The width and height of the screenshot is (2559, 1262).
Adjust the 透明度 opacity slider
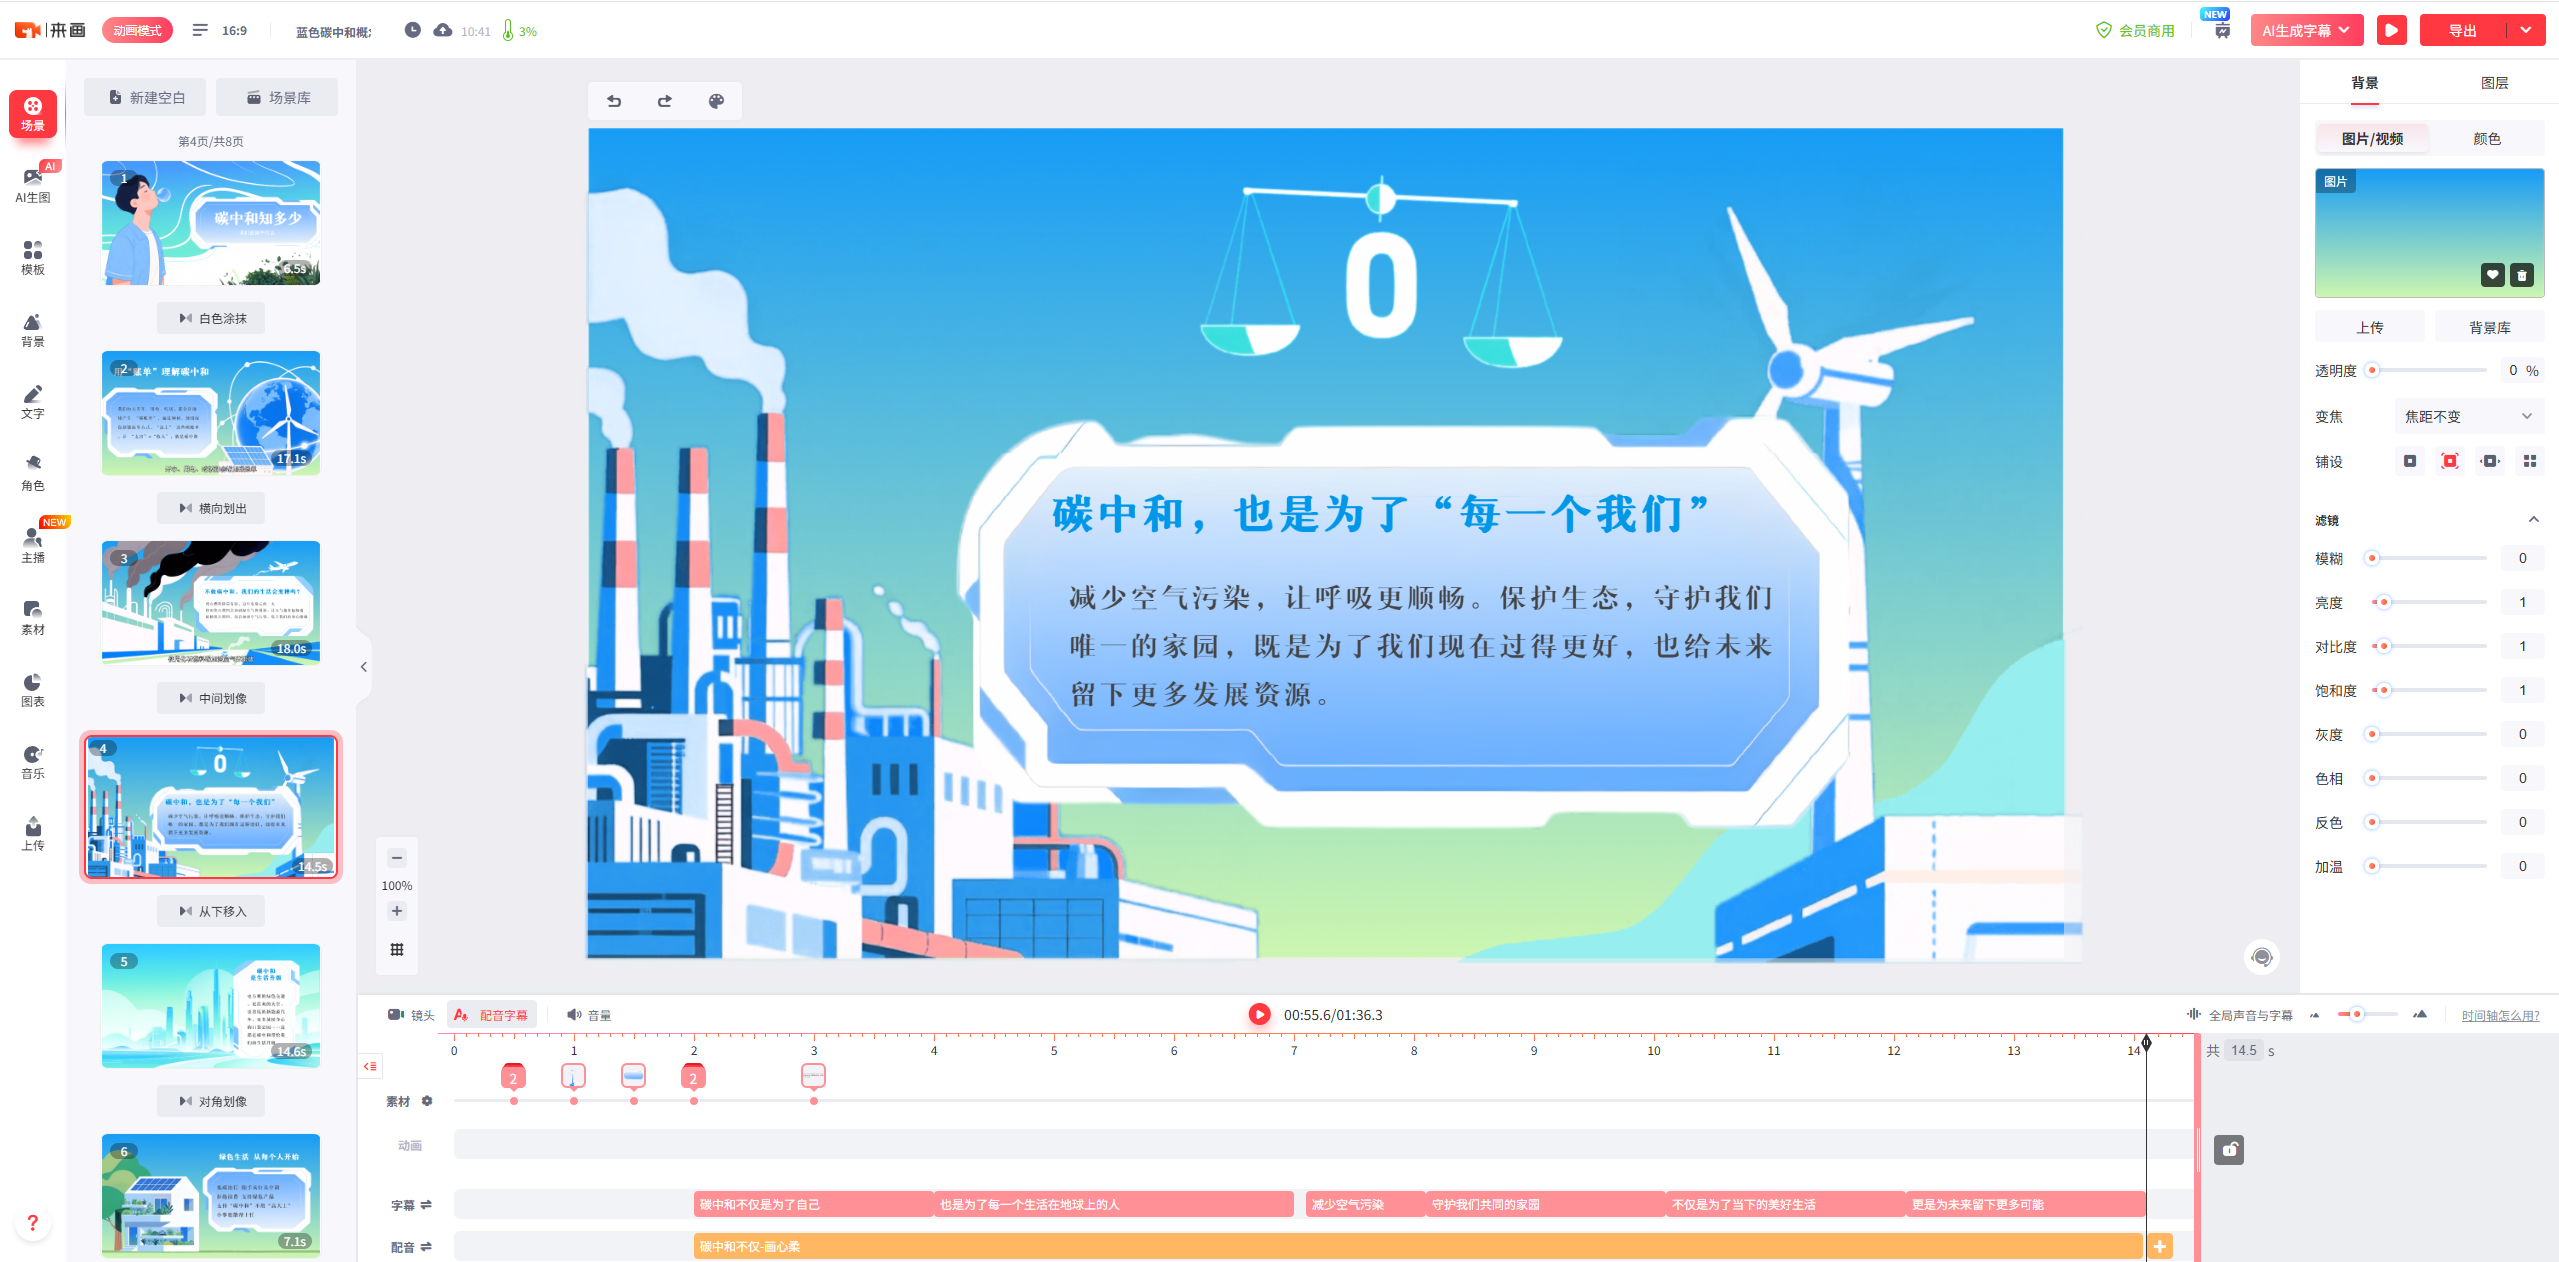pos(2373,370)
